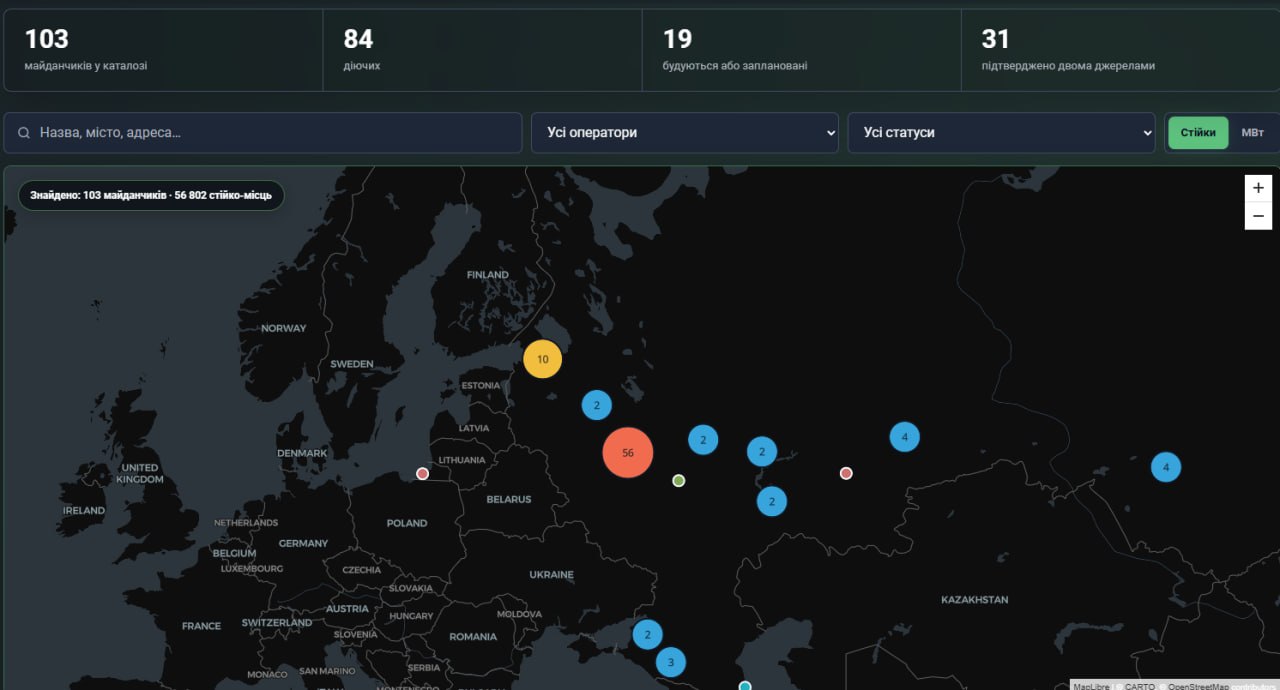Click the UNITED KINGDOM label on the map
This screenshot has width=1280, height=690.
(140, 473)
